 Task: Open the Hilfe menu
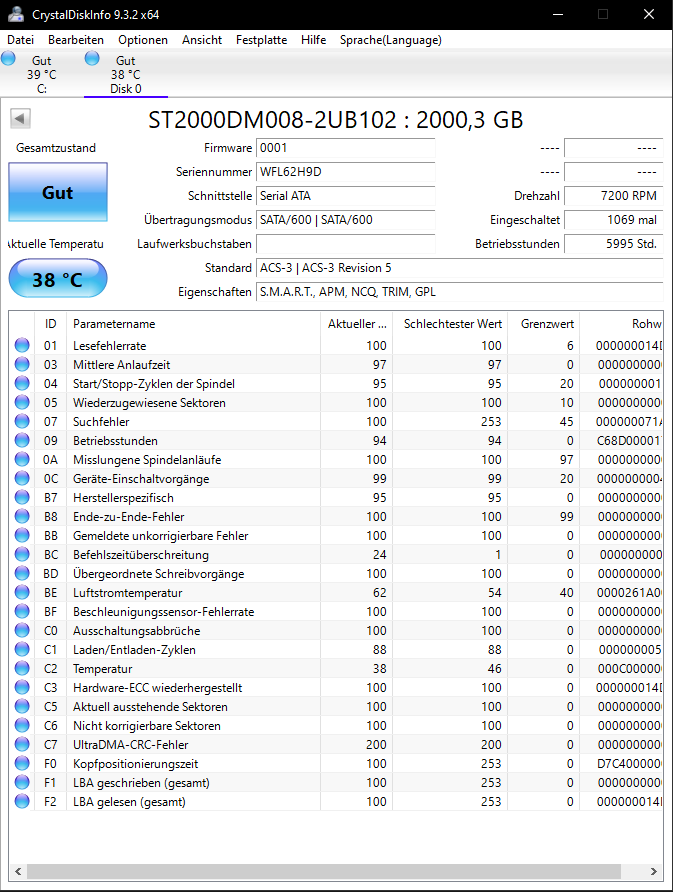[x=313, y=40]
